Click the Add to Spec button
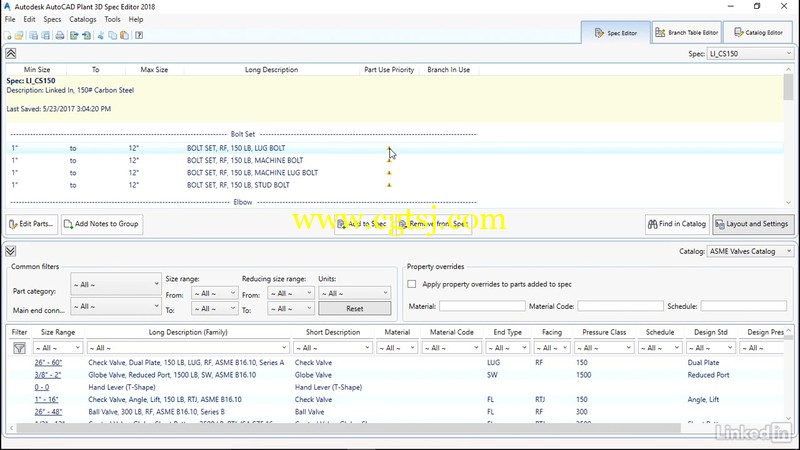The height and width of the screenshot is (450, 800). pyautogui.click(x=363, y=224)
